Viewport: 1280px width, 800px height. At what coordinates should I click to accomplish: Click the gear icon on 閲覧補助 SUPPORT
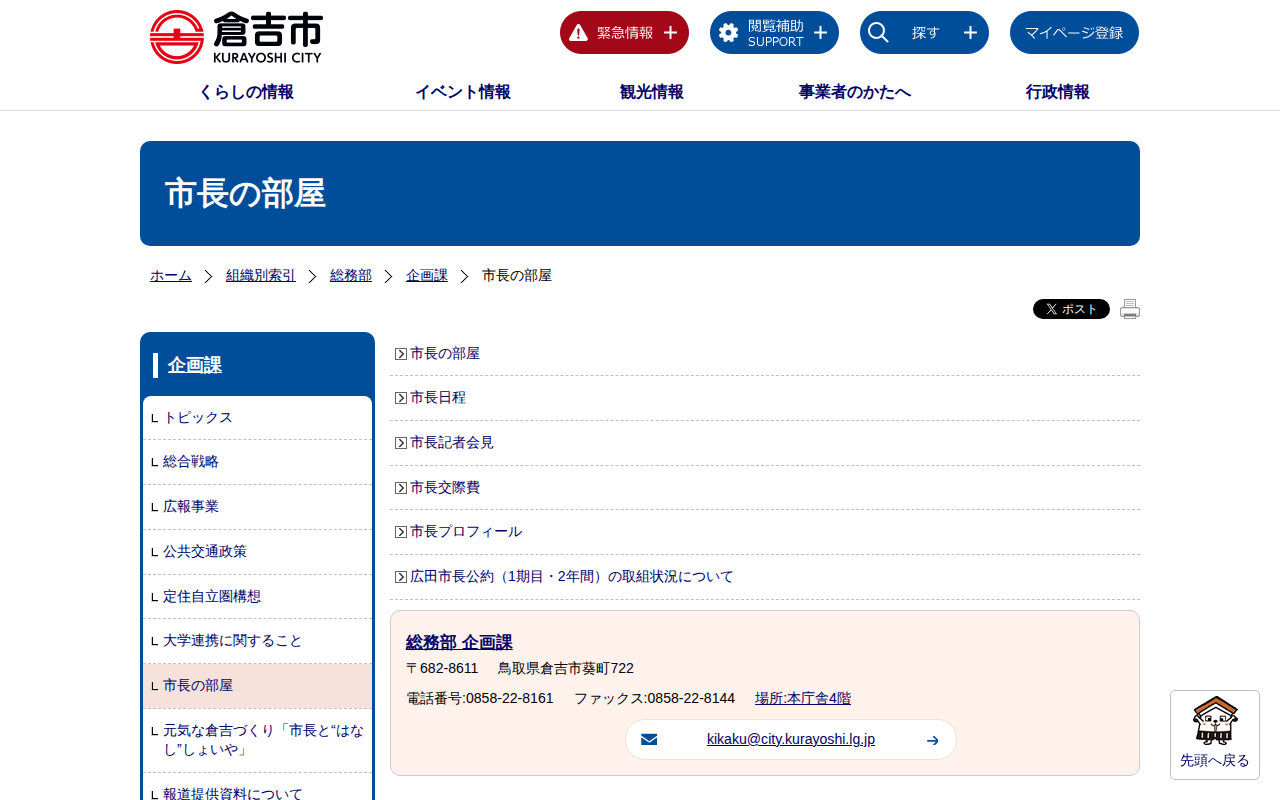tap(728, 33)
